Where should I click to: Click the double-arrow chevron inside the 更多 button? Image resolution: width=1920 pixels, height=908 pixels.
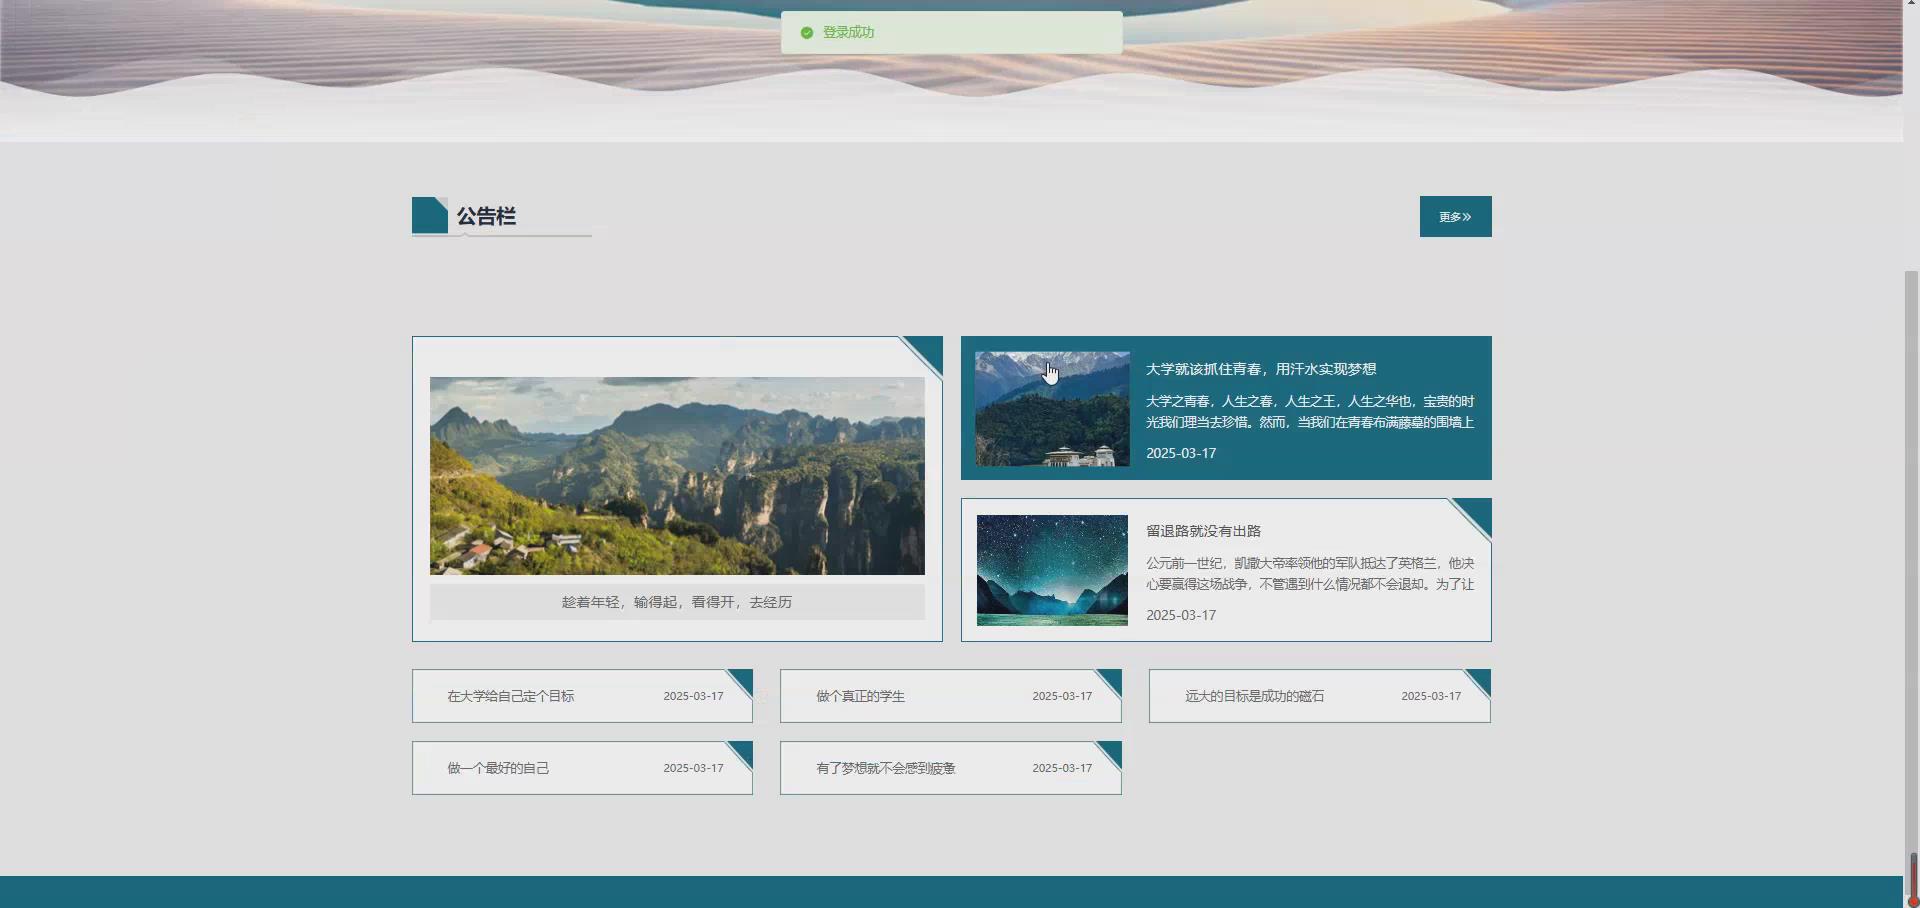coord(1469,216)
